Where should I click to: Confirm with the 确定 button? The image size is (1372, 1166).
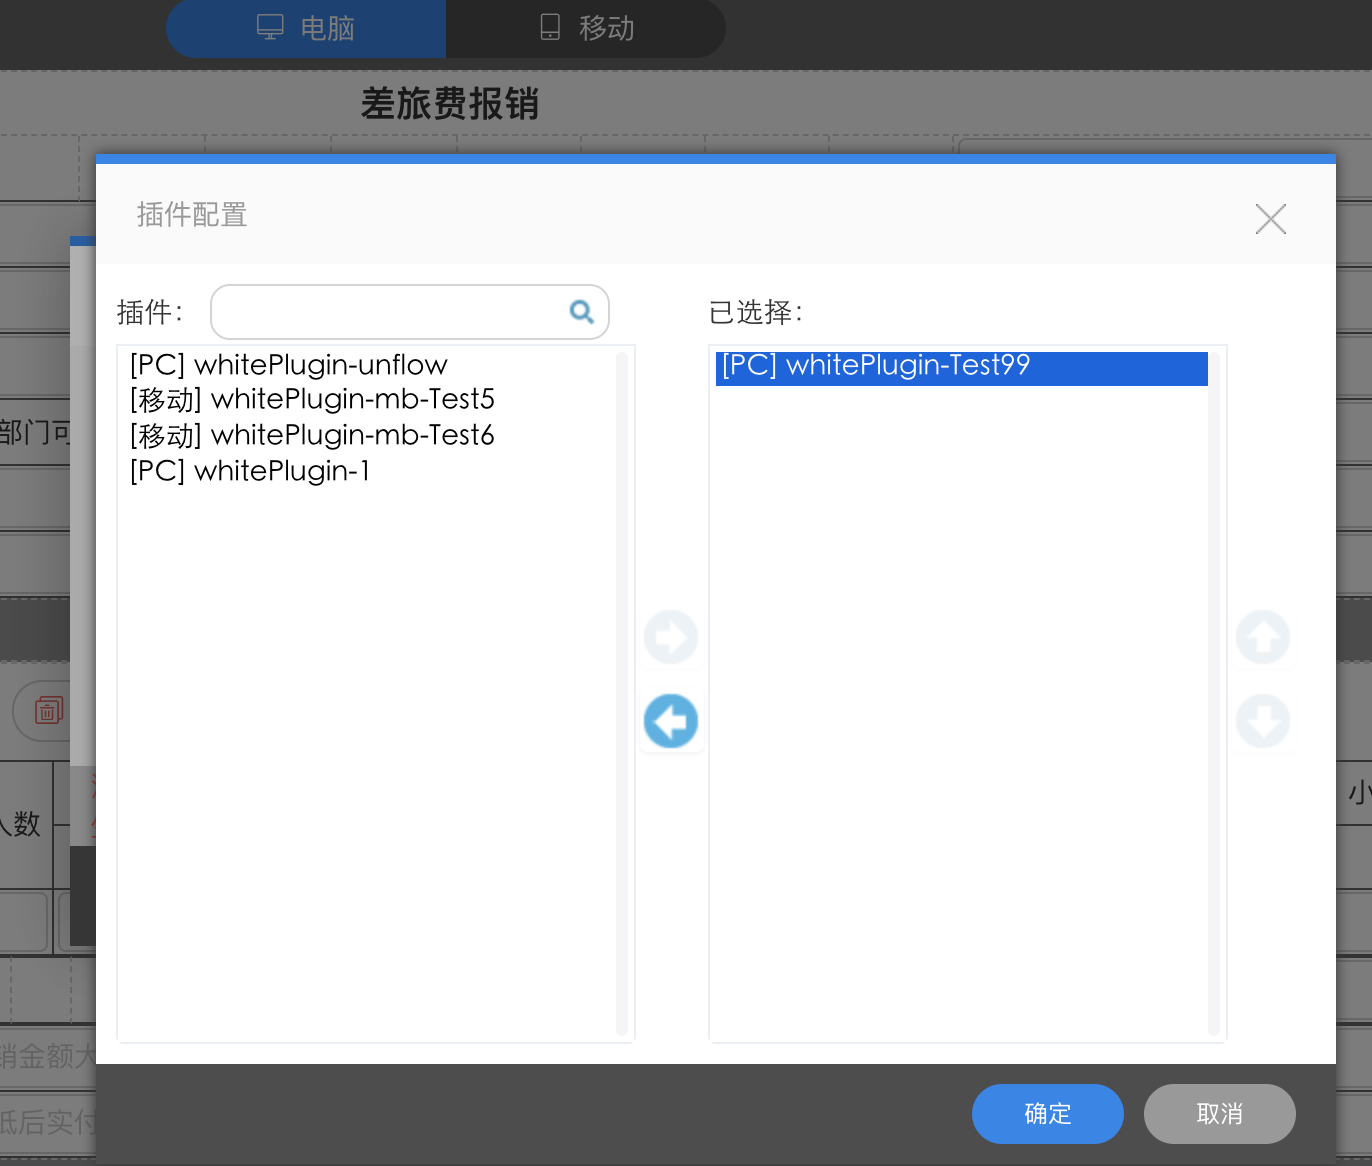[1048, 1114]
